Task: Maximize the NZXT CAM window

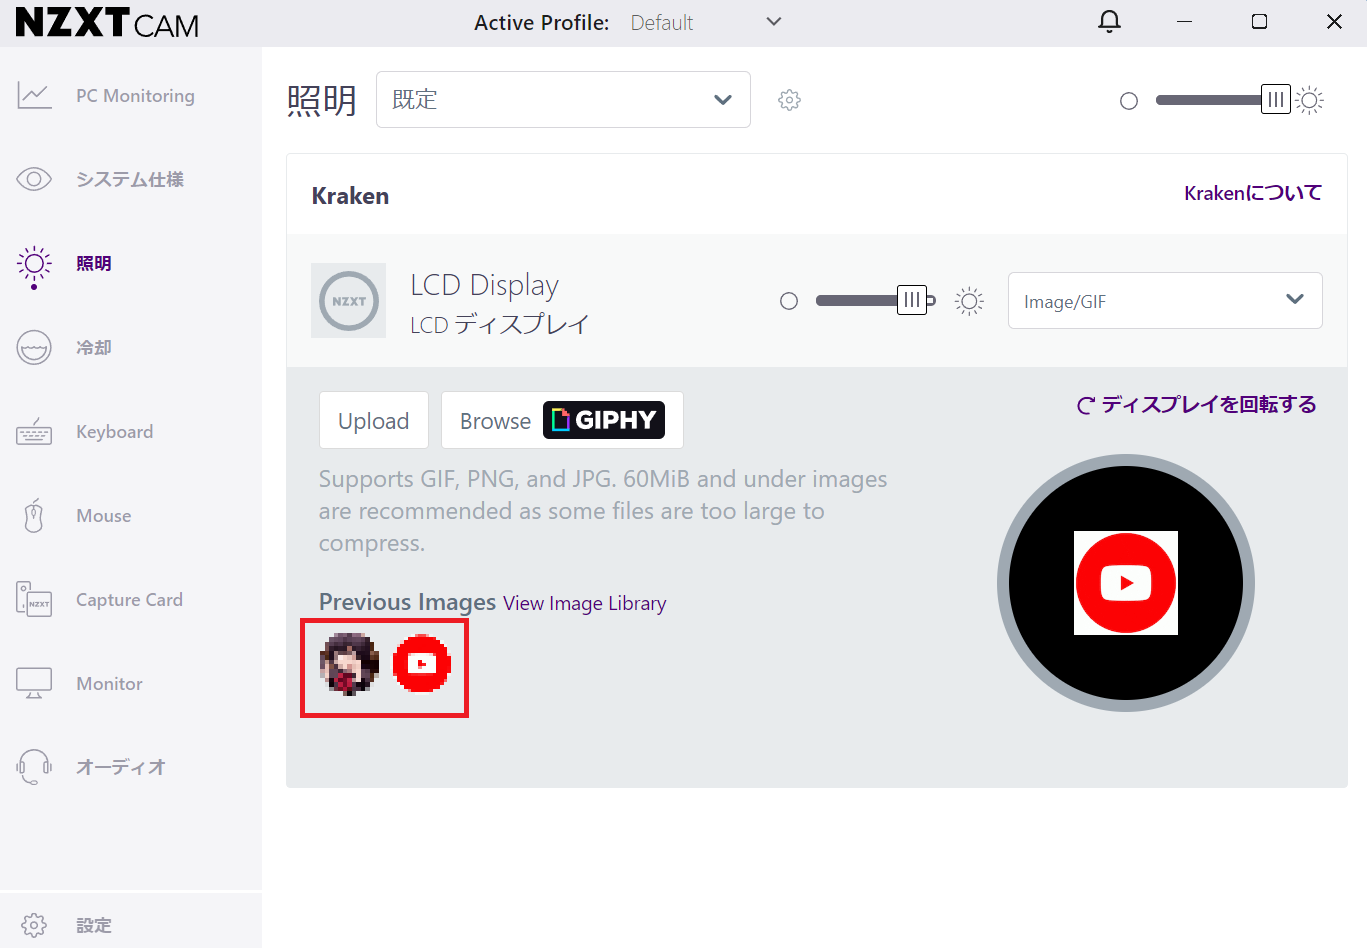Action: [1259, 22]
